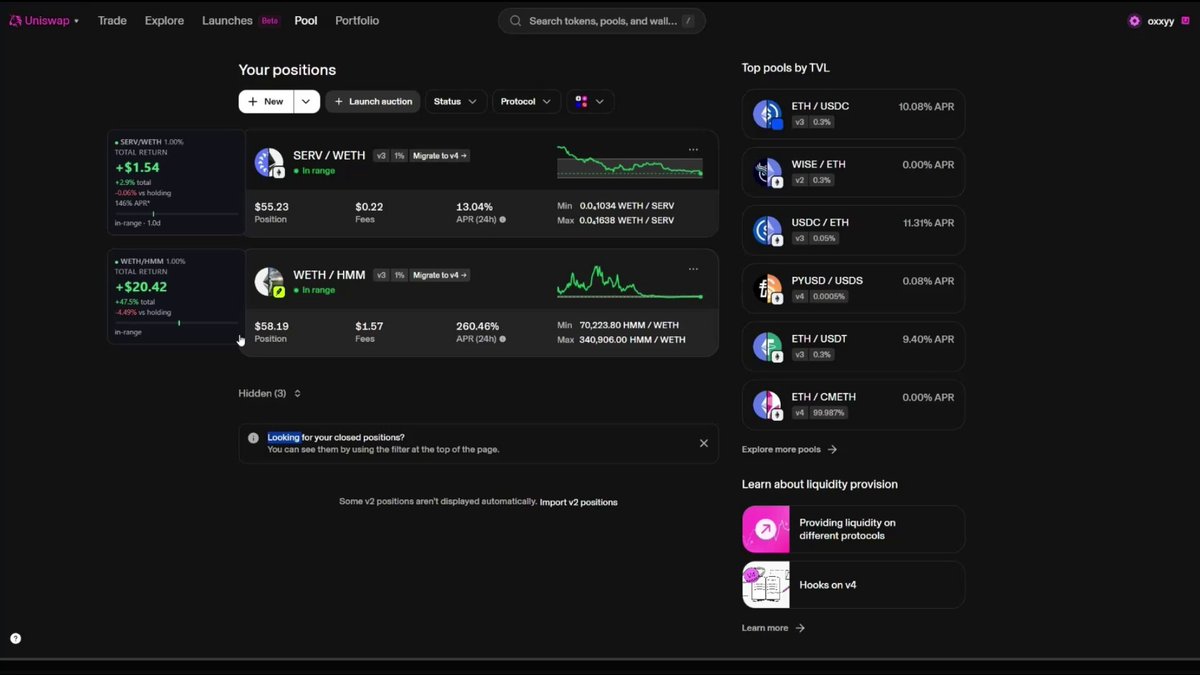
Task: Open the oxxyy account avatar
Action: [1134, 21]
